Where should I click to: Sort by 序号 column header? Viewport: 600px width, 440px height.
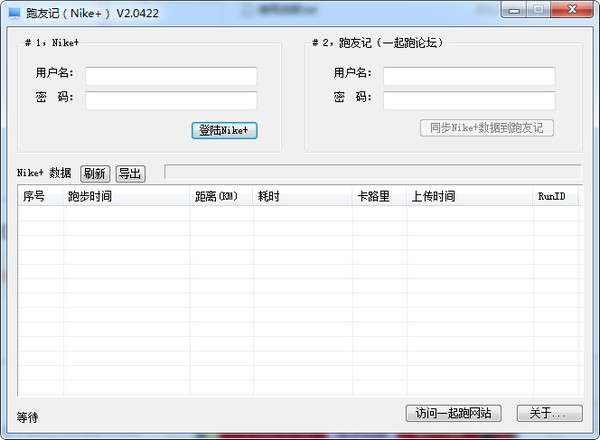tap(40, 197)
